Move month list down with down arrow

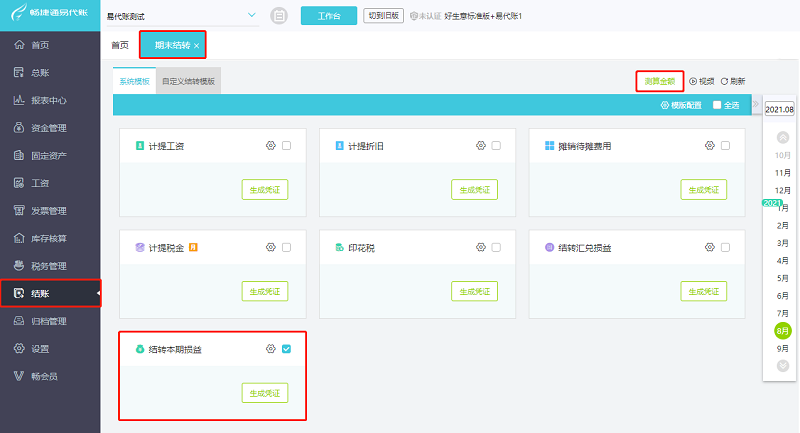tap(783, 366)
